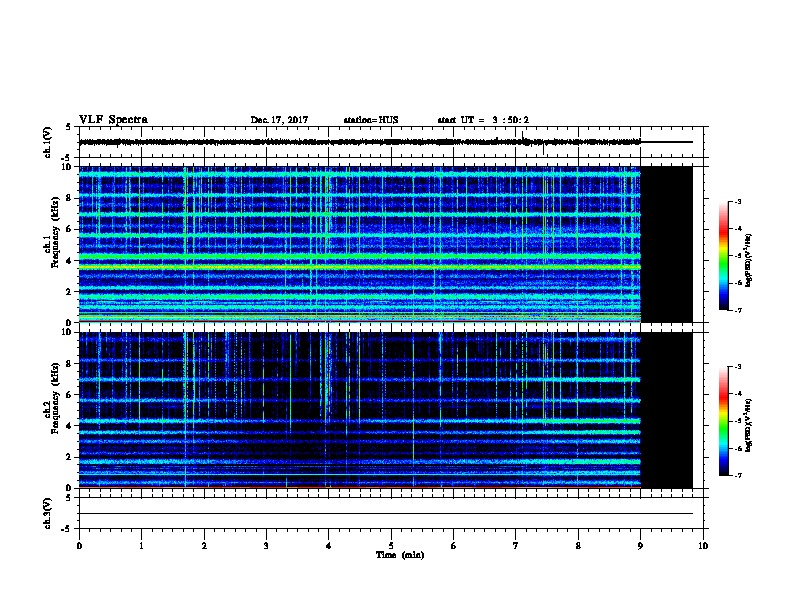792x612 pixels.
Task: Click the ch.3(V) axis label
Action: point(47,513)
